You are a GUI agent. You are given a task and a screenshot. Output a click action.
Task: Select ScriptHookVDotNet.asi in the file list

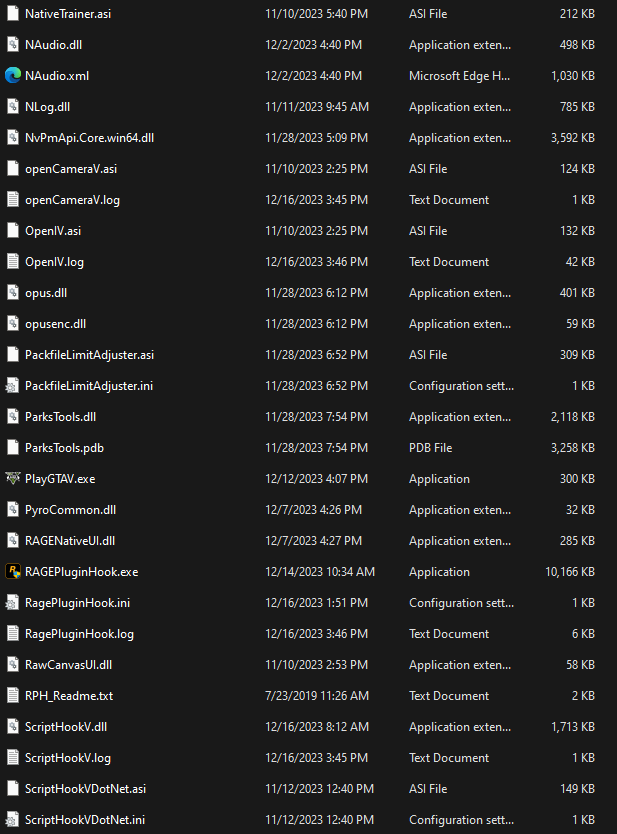pos(85,789)
